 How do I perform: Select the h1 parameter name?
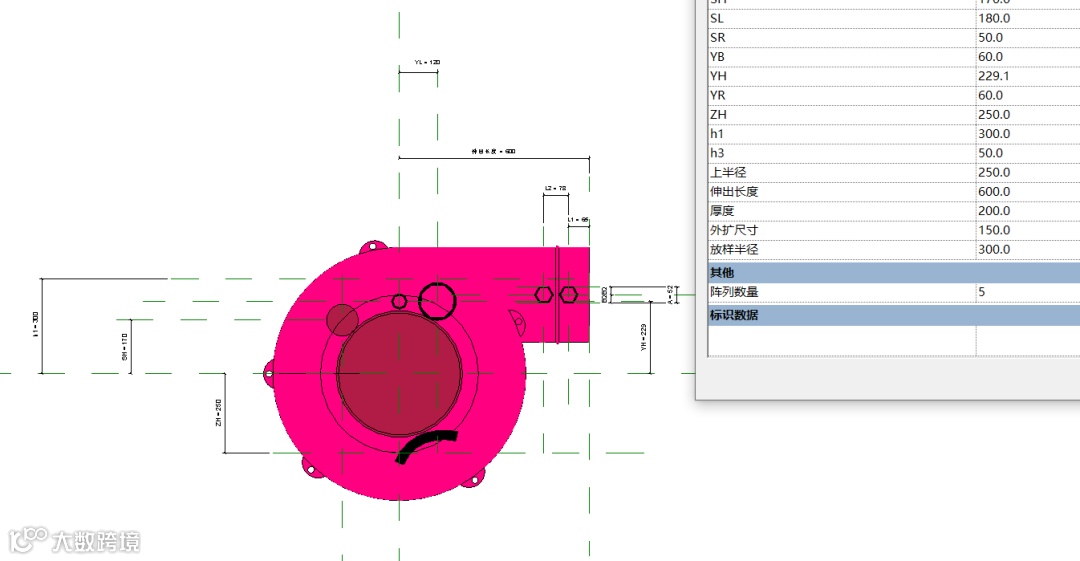point(717,134)
